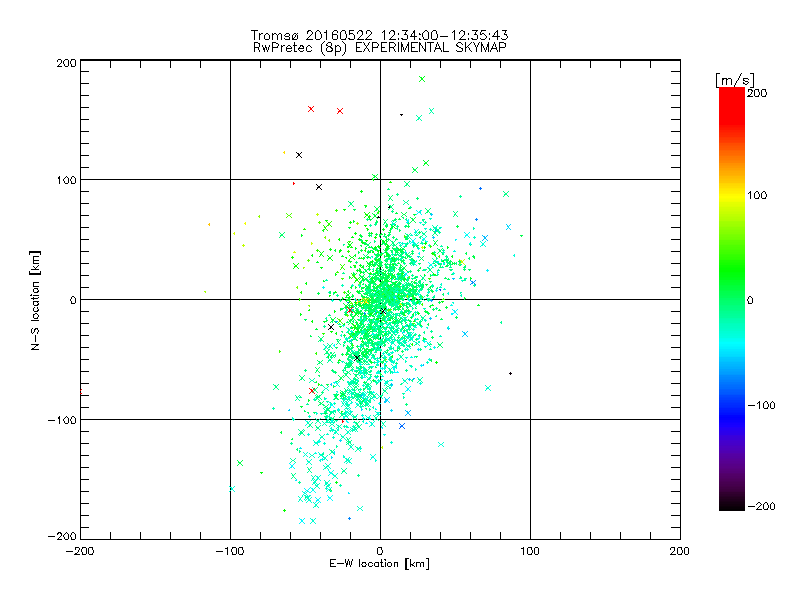
Task: Click the 100 tick label on y-axis
Action: pos(65,180)
